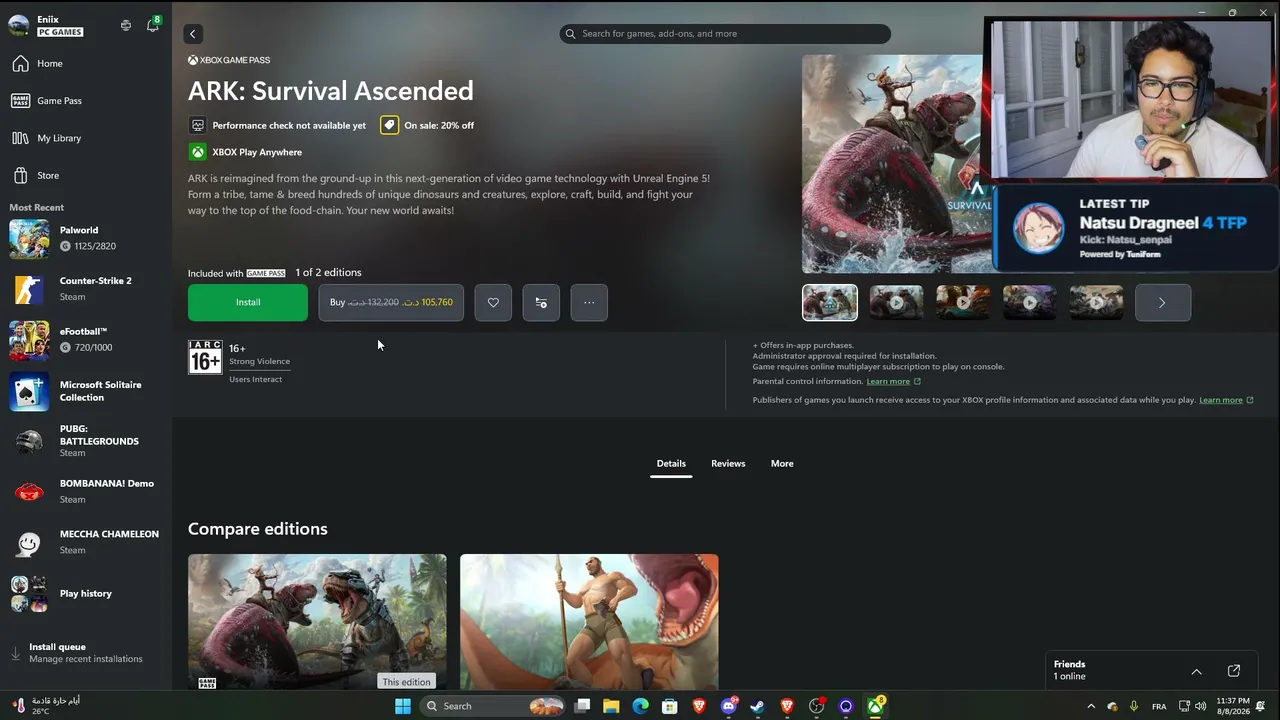Open Play history in the sidebar
Screen dimensions: 1280x720
point(85,593)
